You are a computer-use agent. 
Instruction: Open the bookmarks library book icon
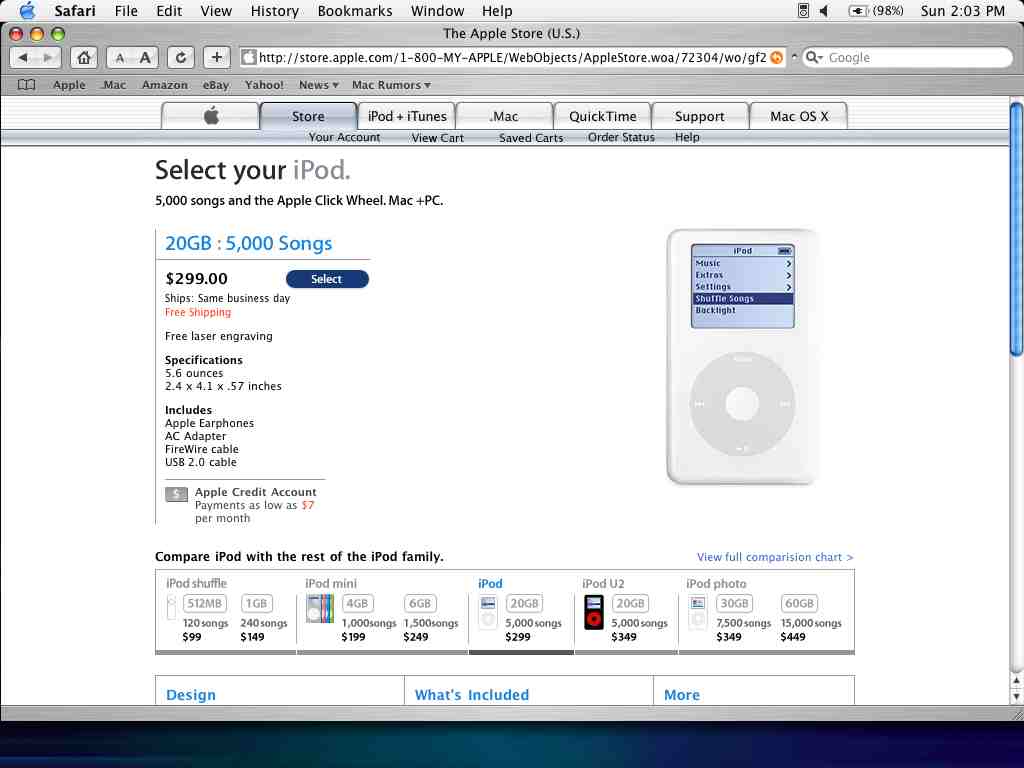coord(26,84)
